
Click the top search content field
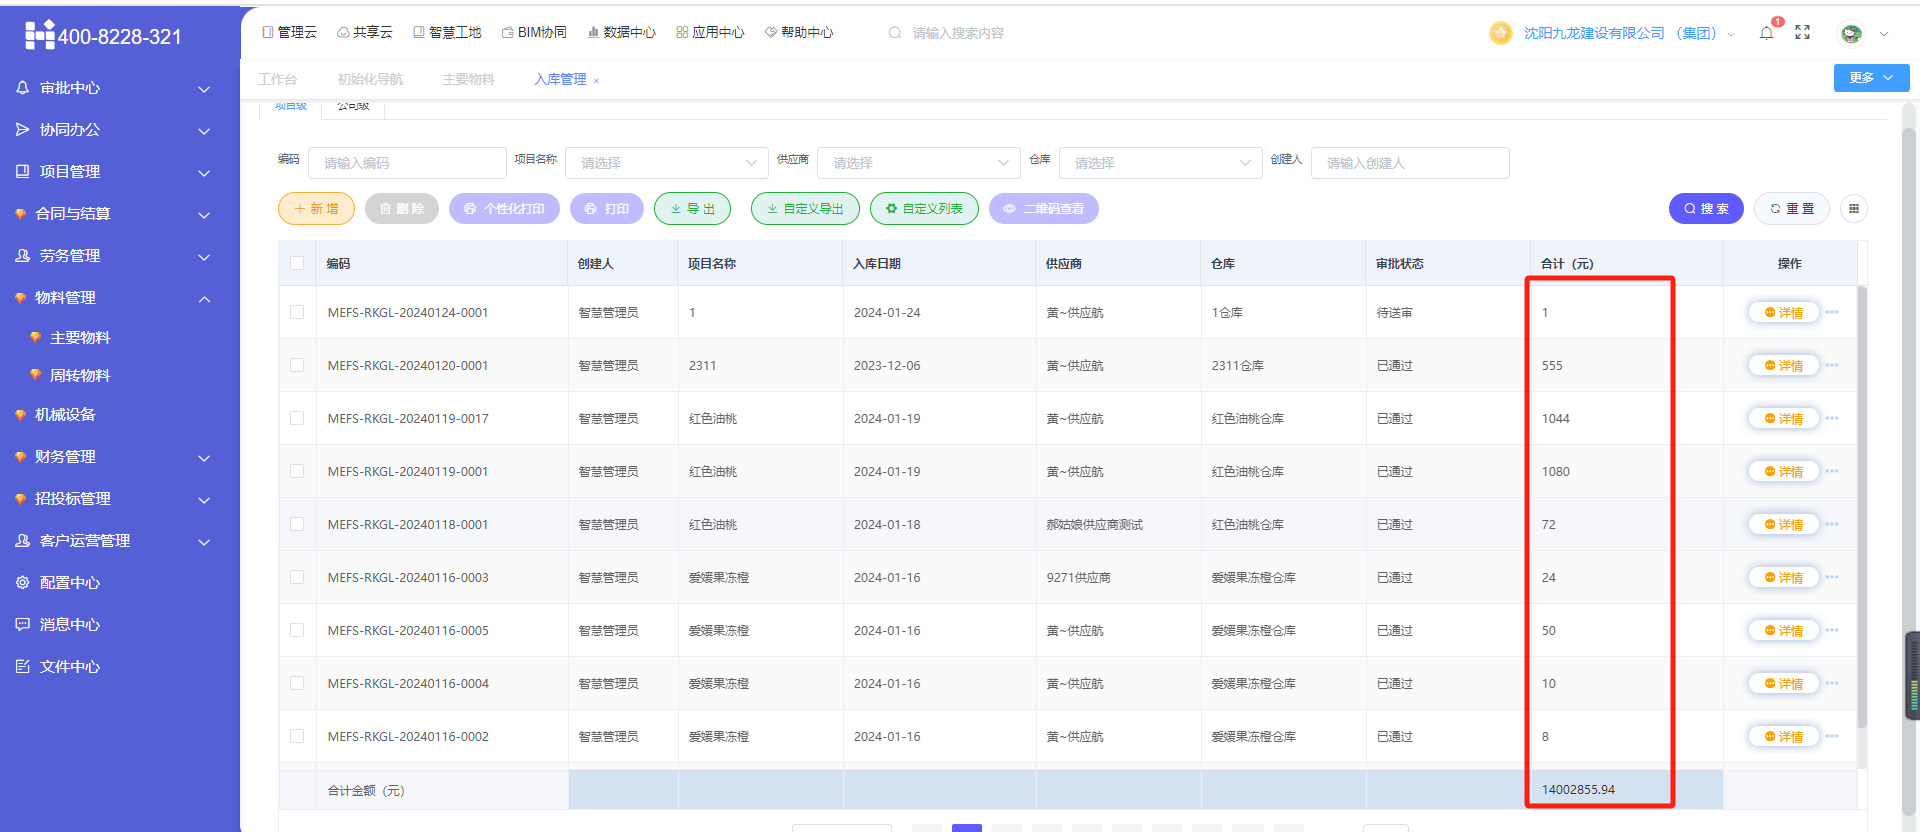pos(958,33)
